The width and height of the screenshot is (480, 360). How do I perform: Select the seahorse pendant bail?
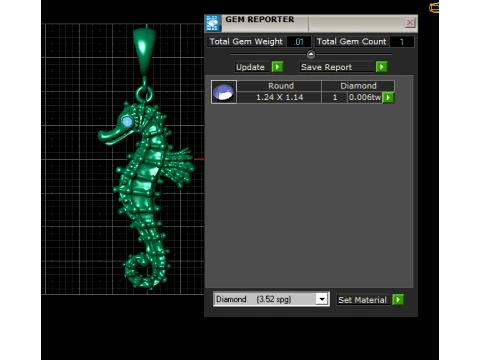[144, 50]
